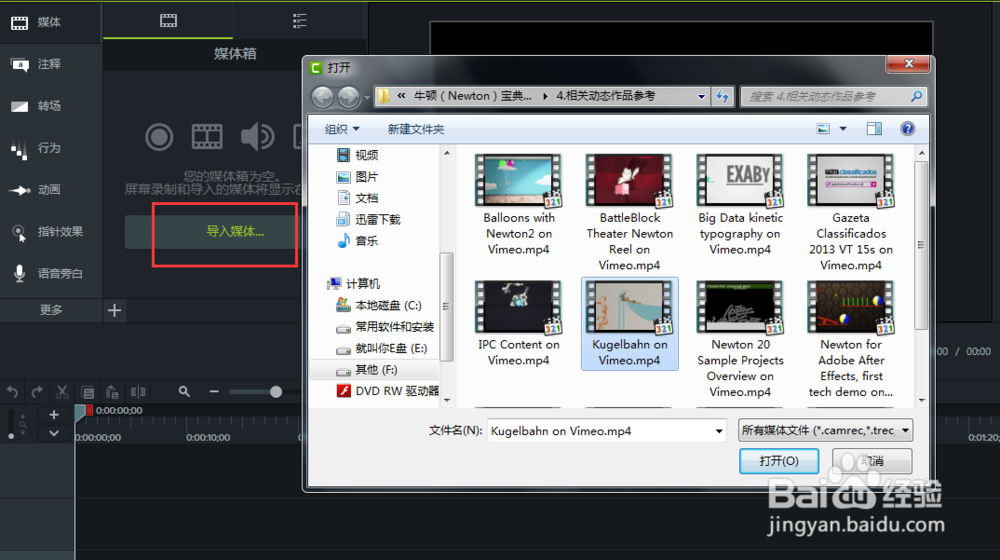1000x560 pixels.
Task: Click the add track plus button
Action: tap(54, 415)
